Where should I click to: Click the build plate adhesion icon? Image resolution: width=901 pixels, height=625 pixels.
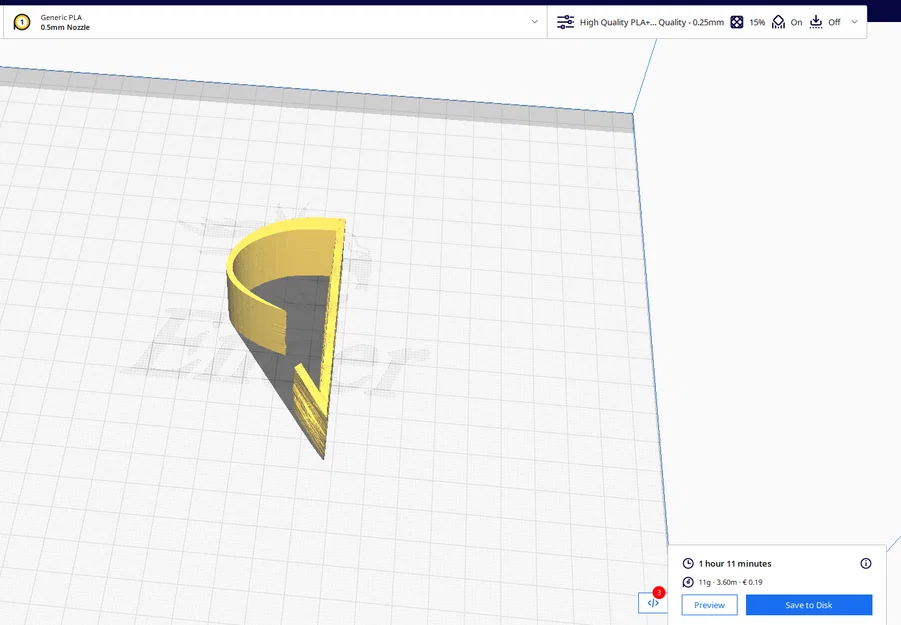click(816, 22)
